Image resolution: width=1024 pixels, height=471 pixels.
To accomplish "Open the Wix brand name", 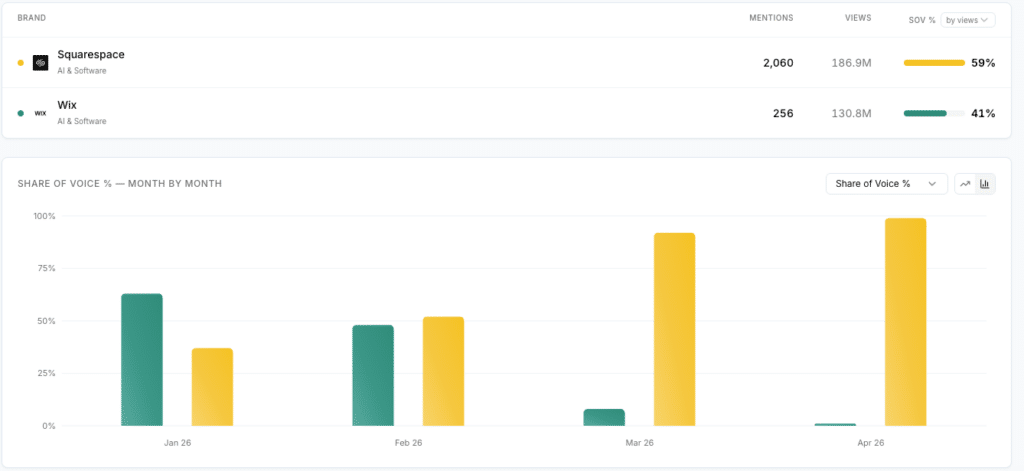I will coord(67,105).
